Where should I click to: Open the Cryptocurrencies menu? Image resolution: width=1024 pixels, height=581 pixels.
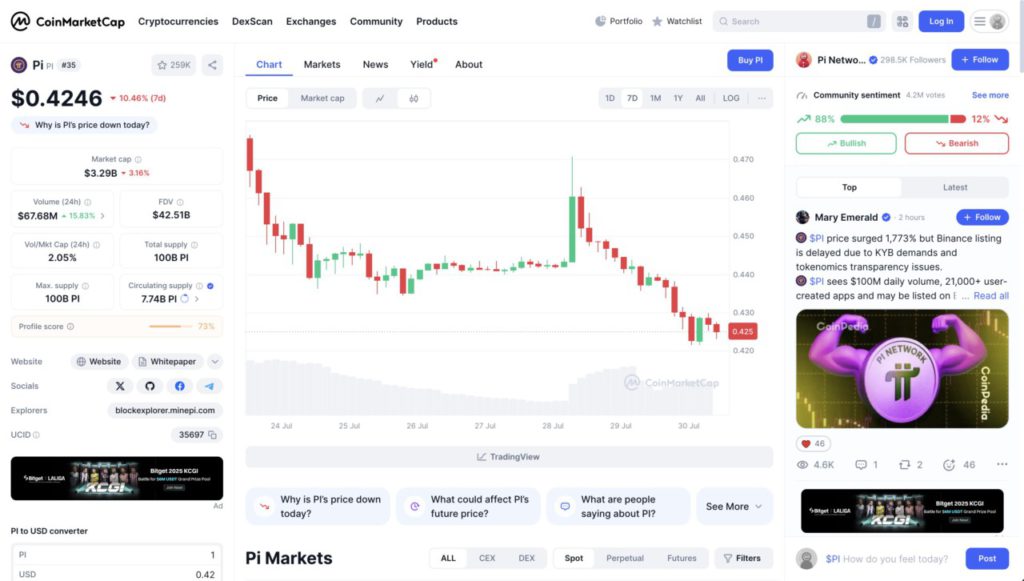point(178,22)
